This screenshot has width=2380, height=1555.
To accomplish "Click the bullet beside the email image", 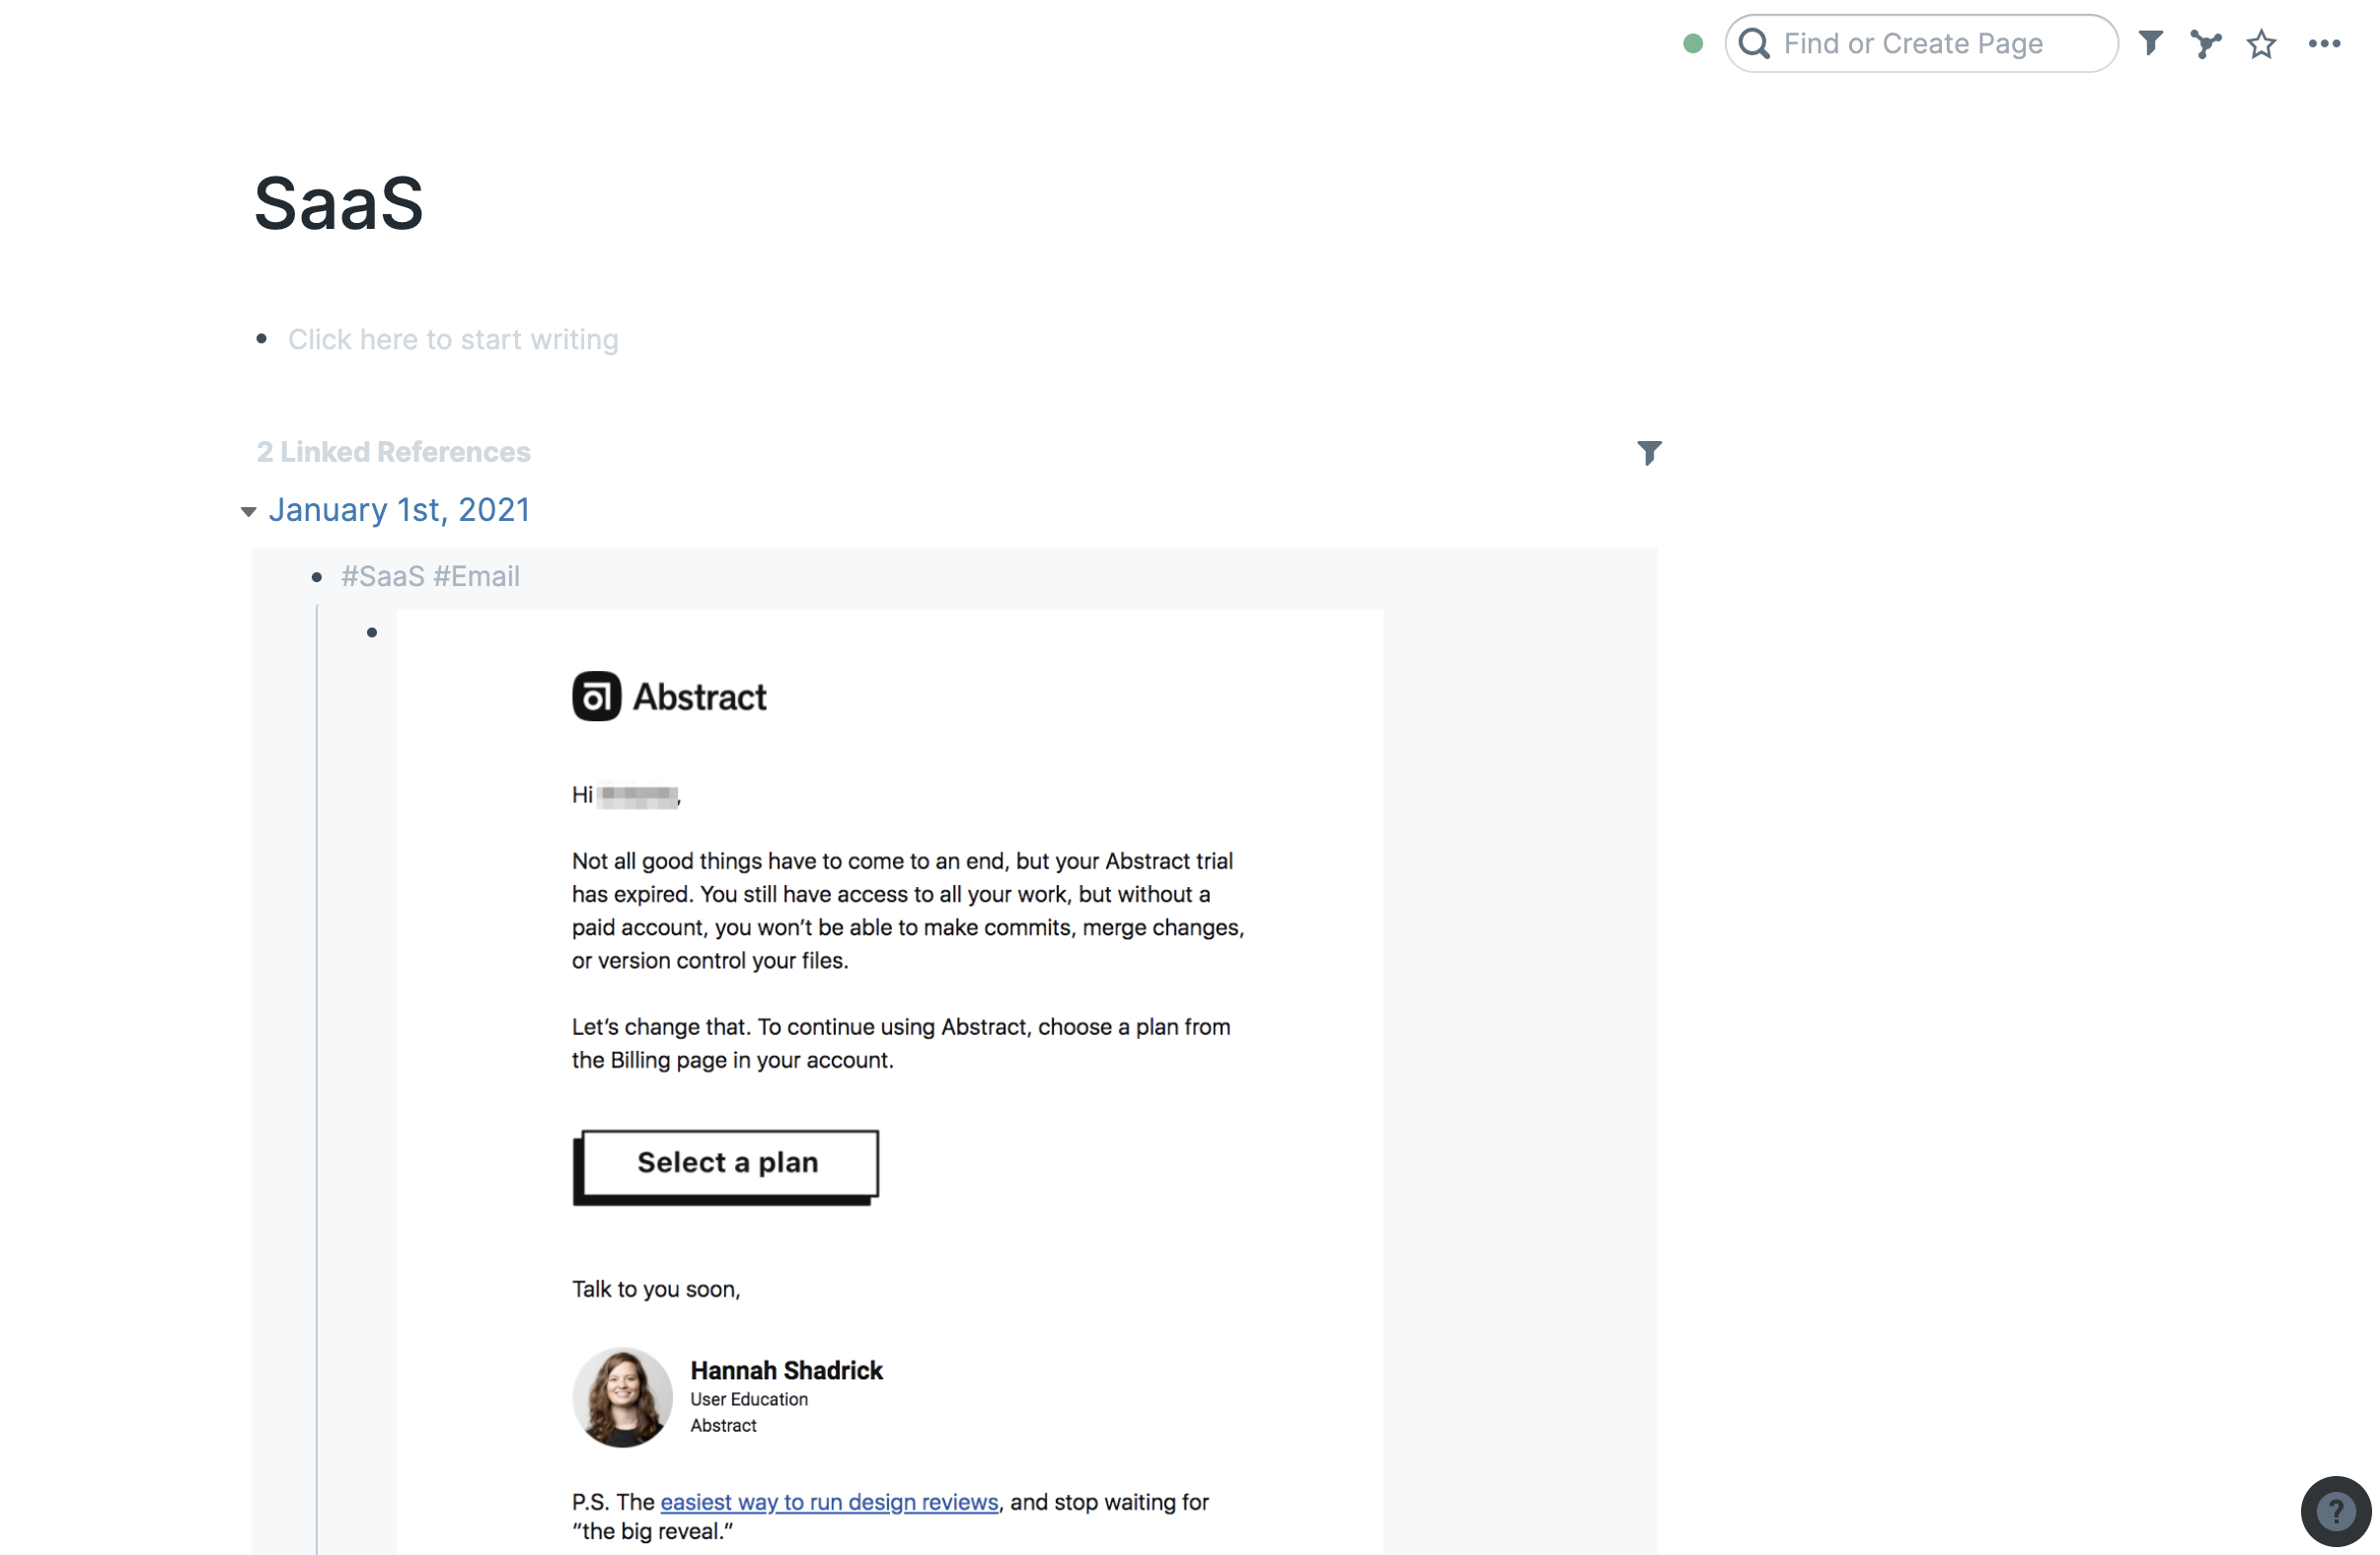I will tap(373, 631).
